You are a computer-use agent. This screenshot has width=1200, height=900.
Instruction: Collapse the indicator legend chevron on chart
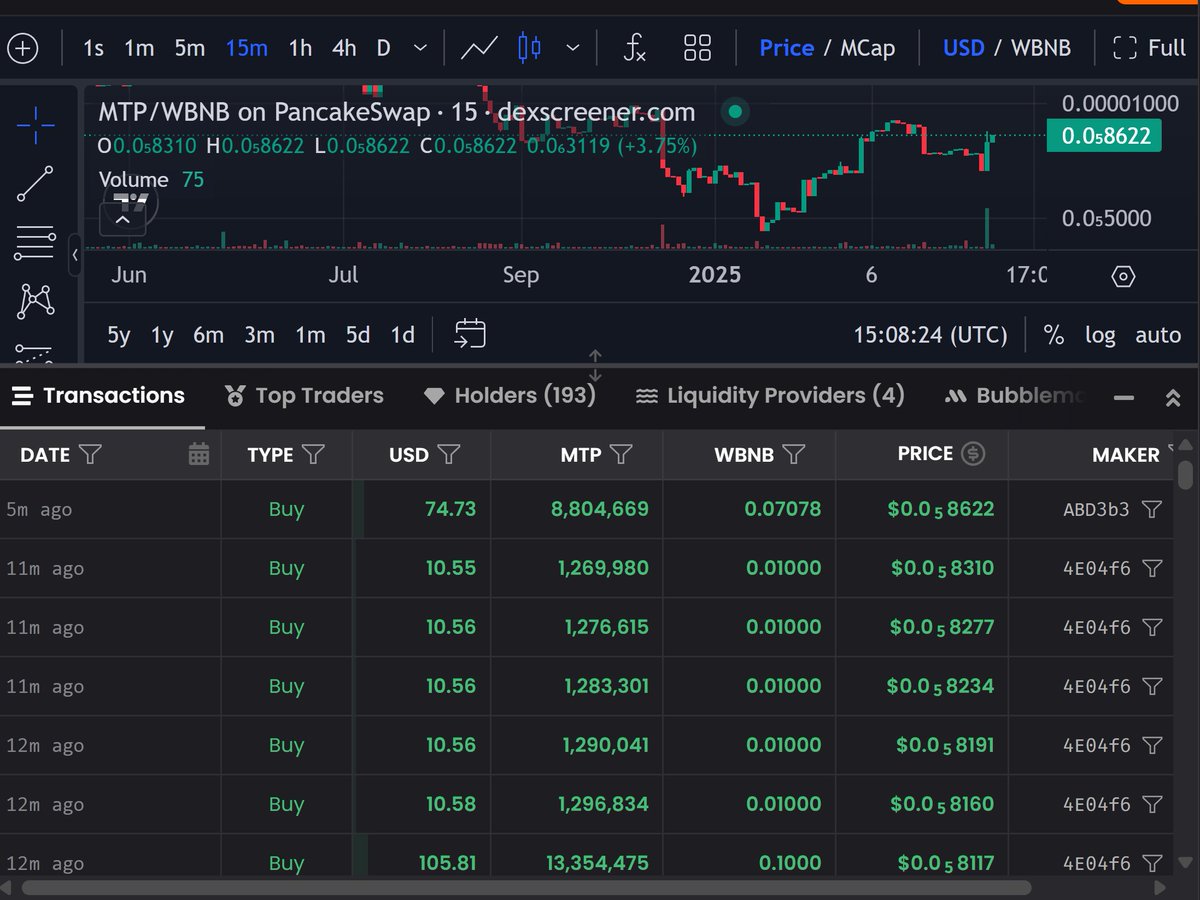[123, 219]
